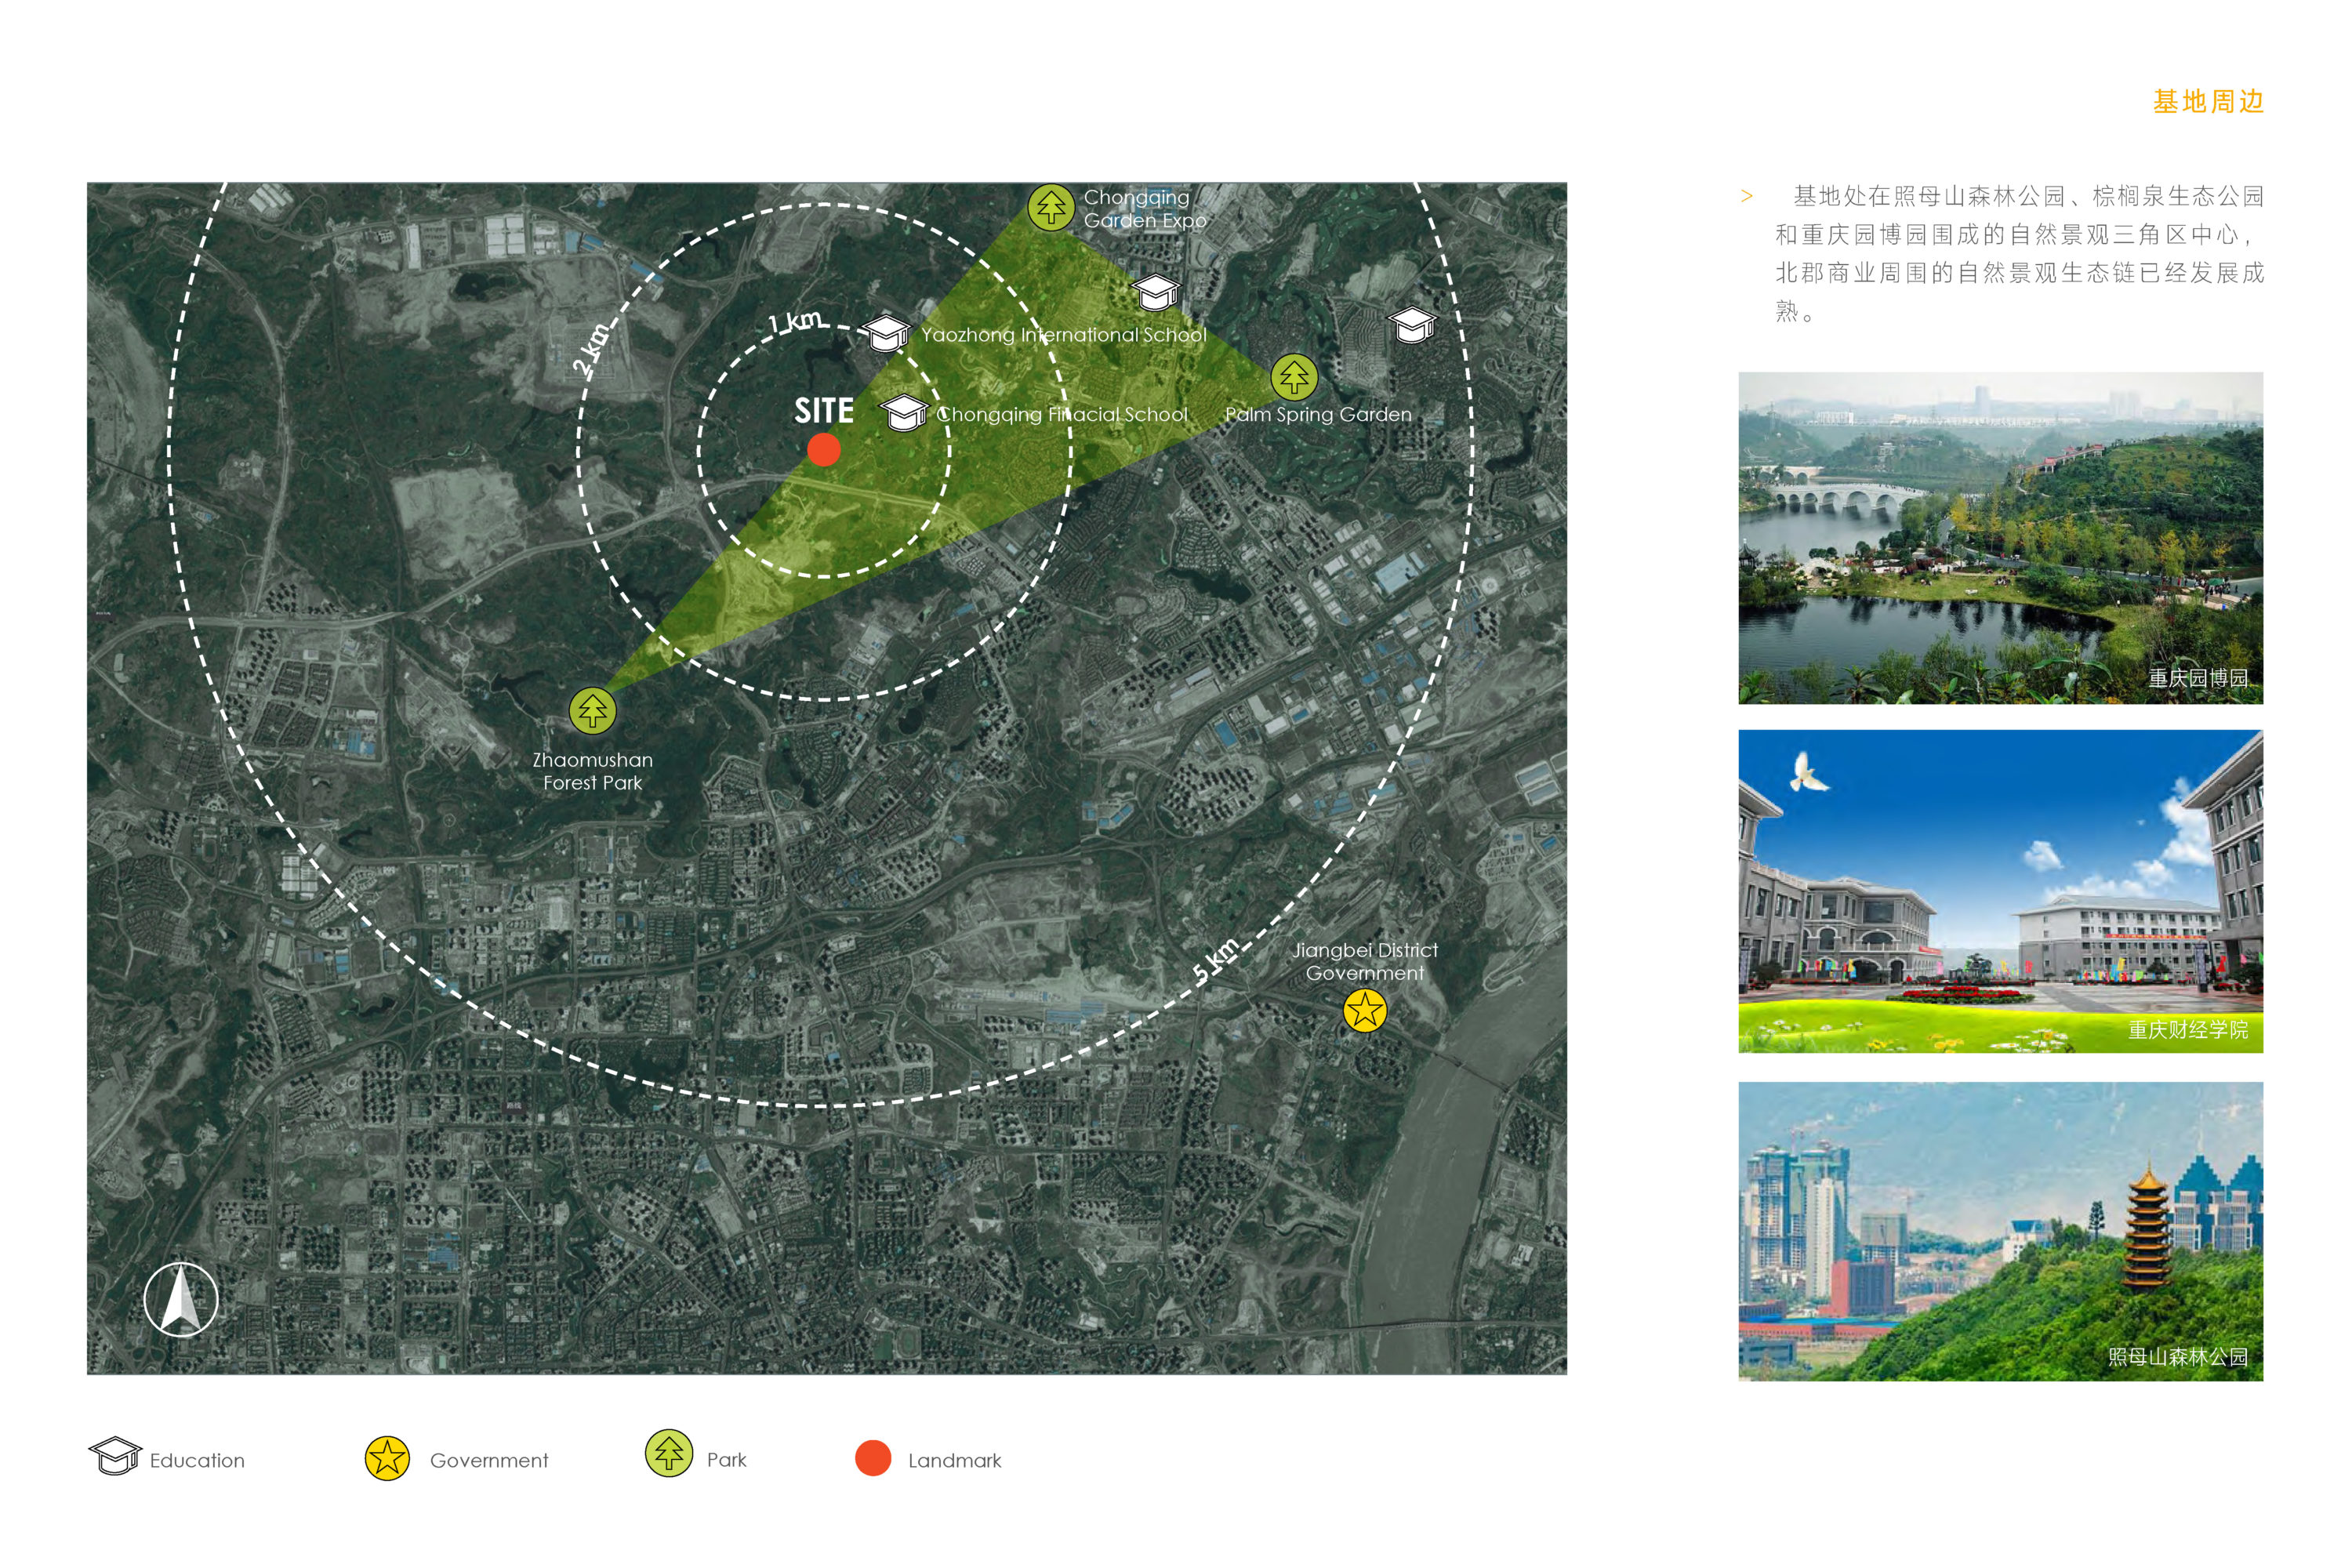Click the Park legend tree icon
The height and width of the screenshot is (1568, 2352).
[669, 1453]
